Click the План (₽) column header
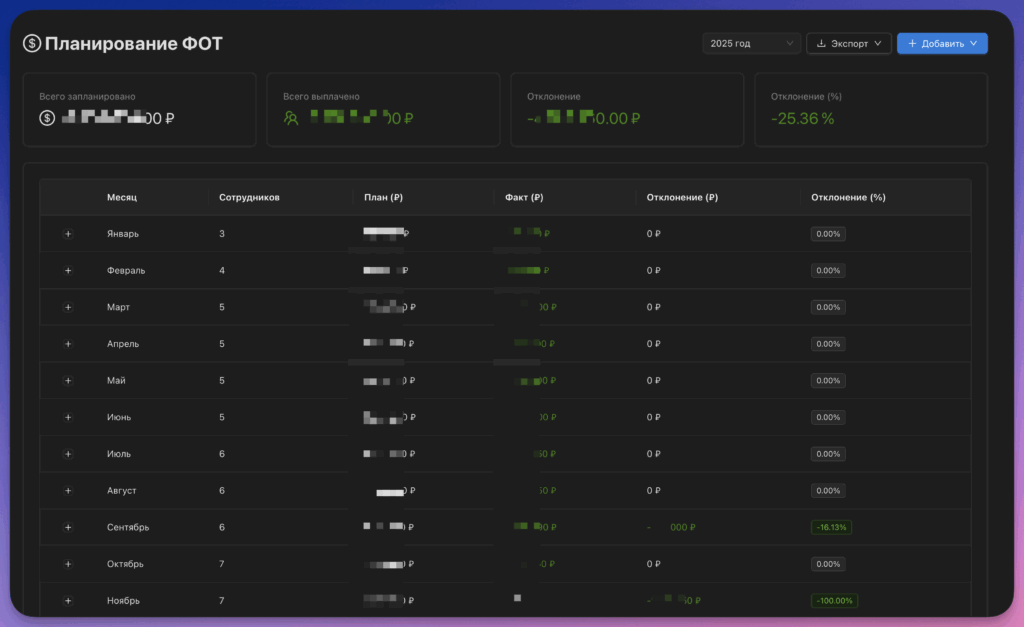Image resolution: width=1024 pixels, height=627 pixels. [383, 197]
